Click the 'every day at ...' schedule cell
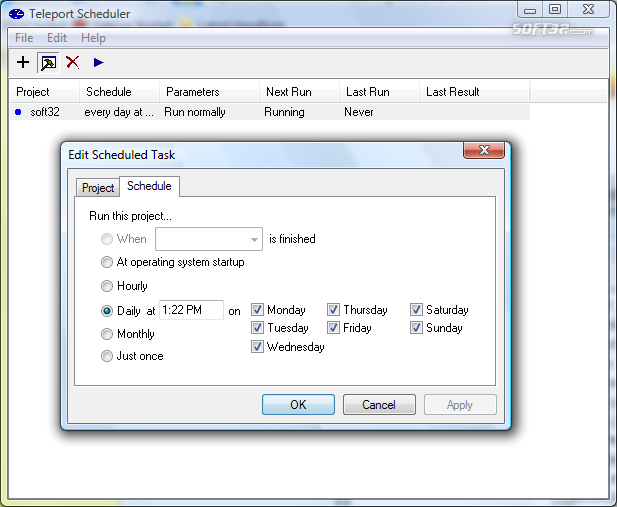The image size is (617, 507). 119,112
